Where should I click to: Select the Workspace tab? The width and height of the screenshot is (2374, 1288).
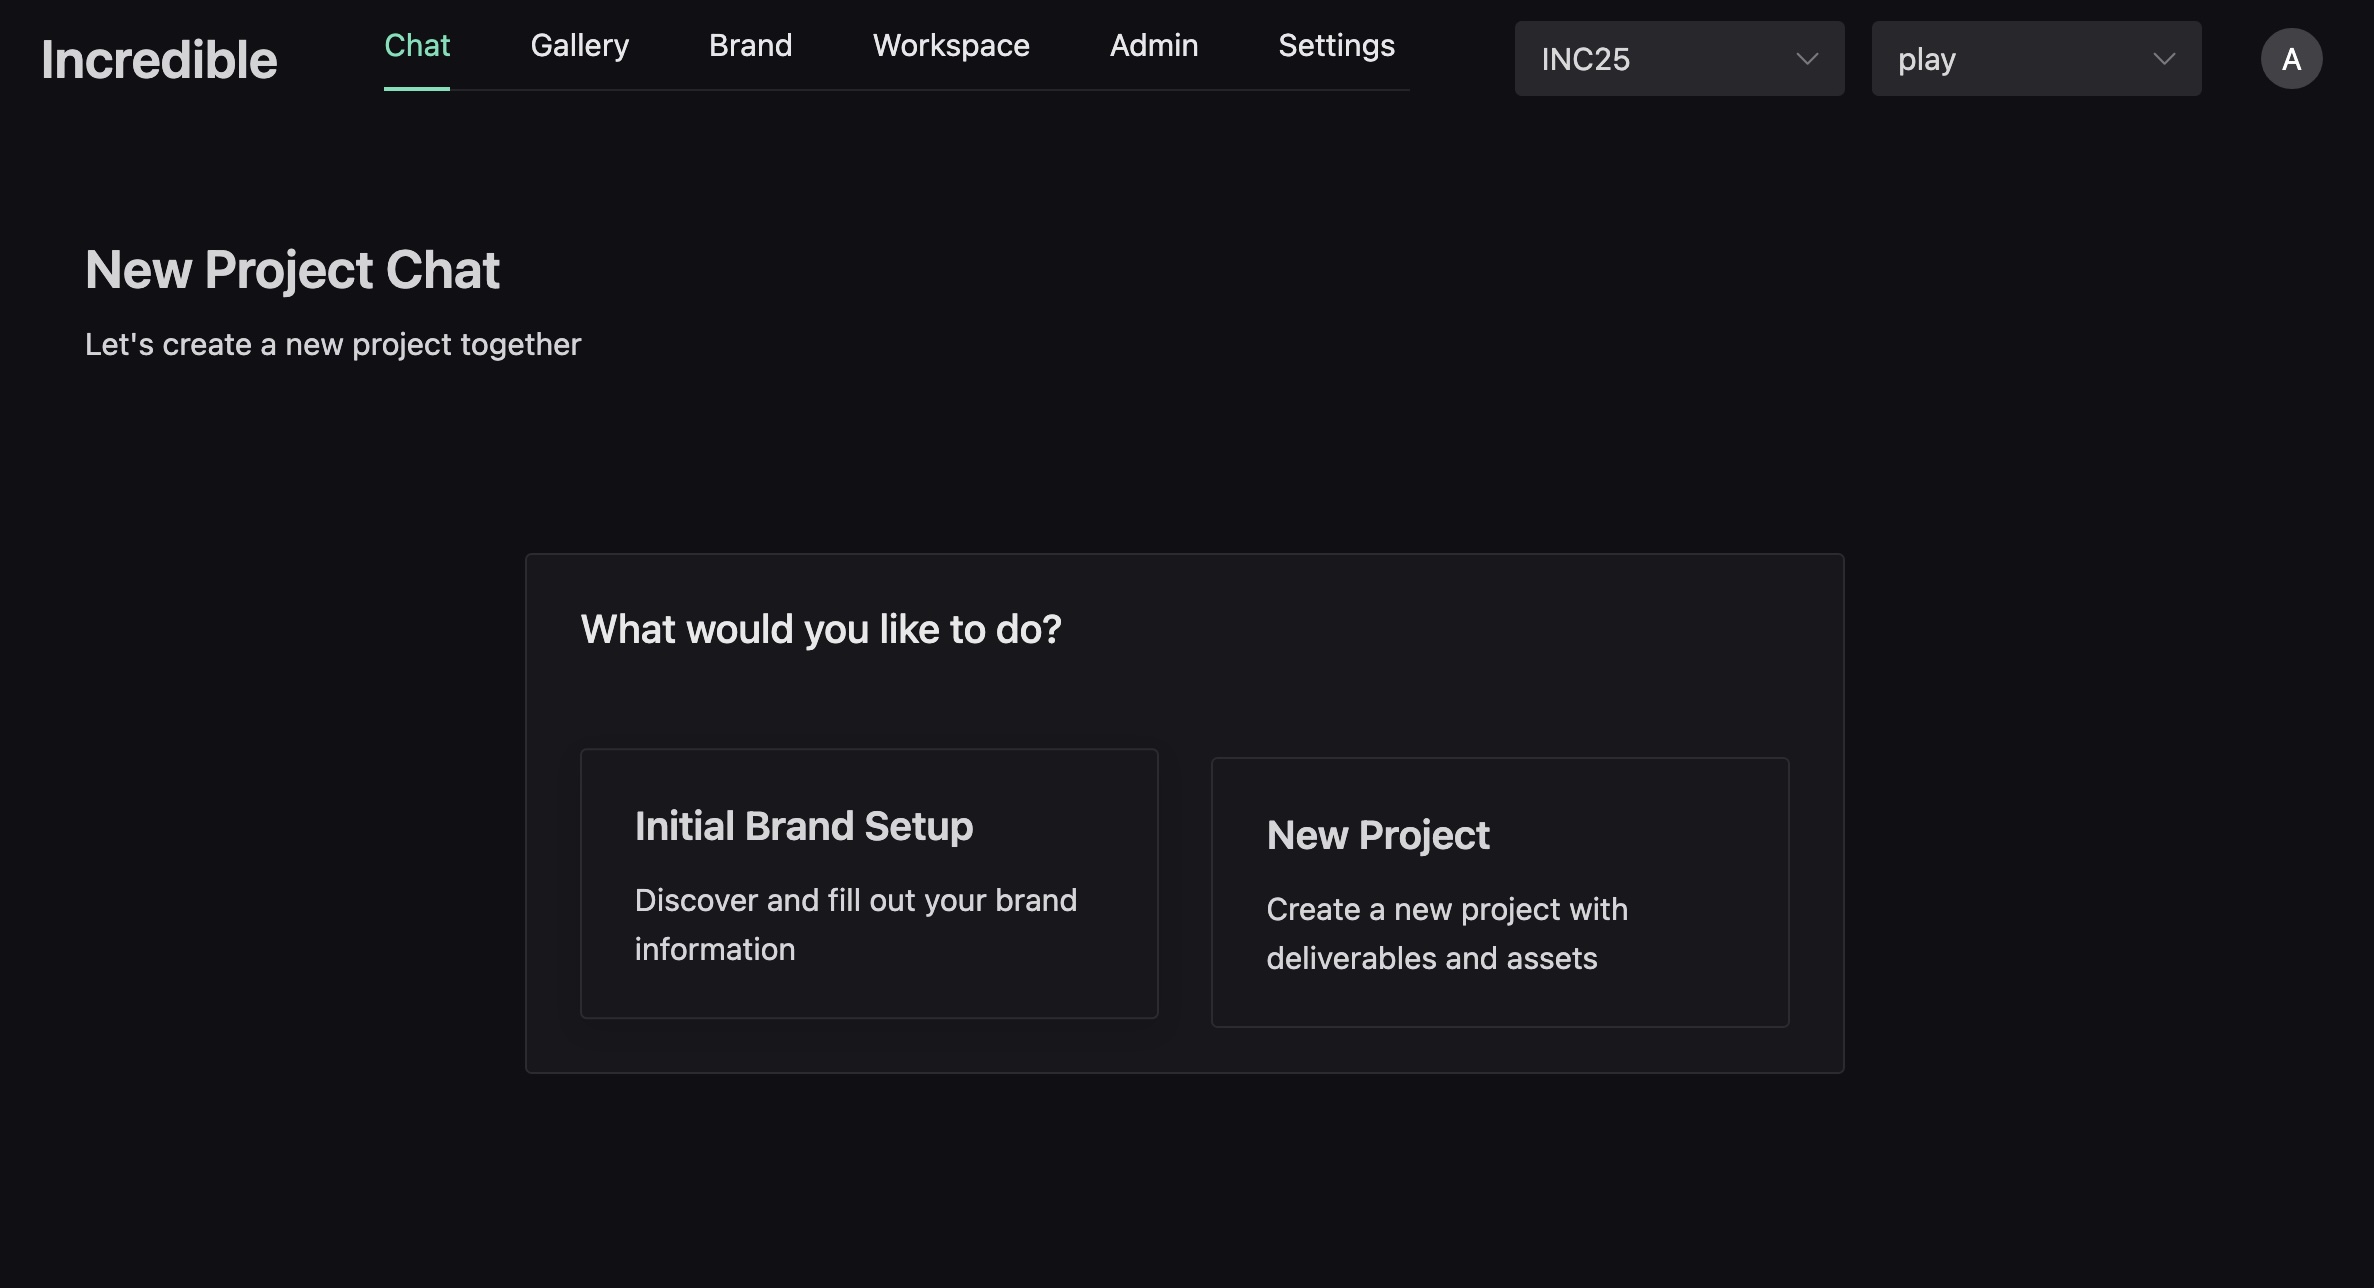(950, 46)
